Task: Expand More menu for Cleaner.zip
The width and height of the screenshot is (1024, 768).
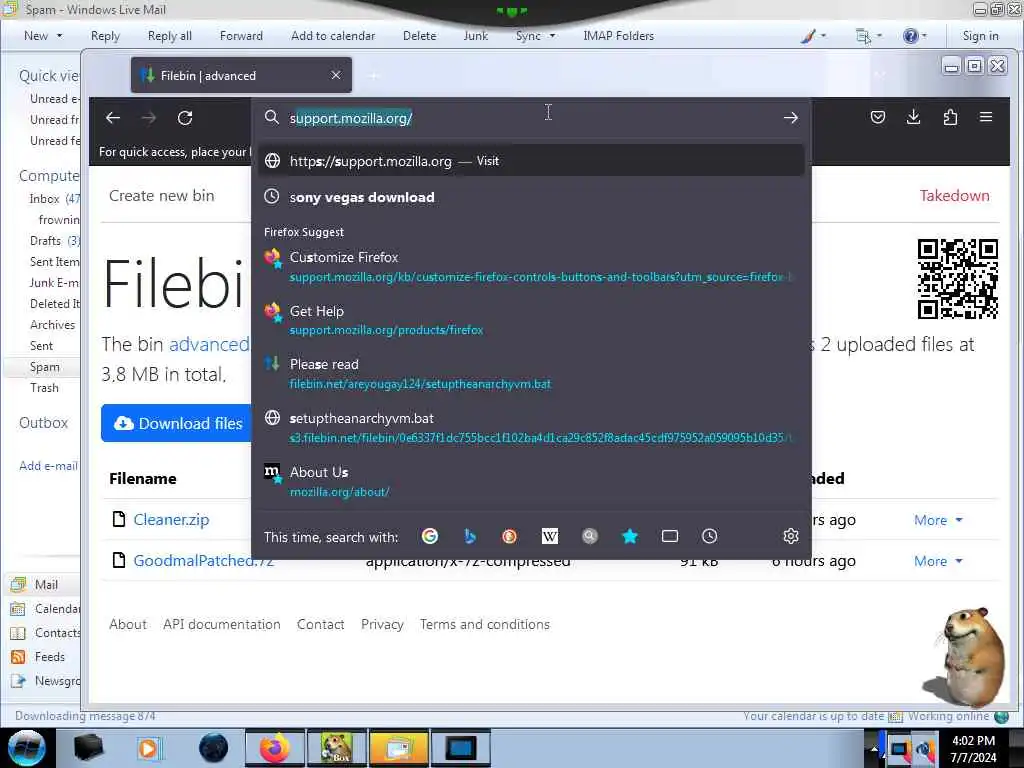Action: [x=938, y=520]
